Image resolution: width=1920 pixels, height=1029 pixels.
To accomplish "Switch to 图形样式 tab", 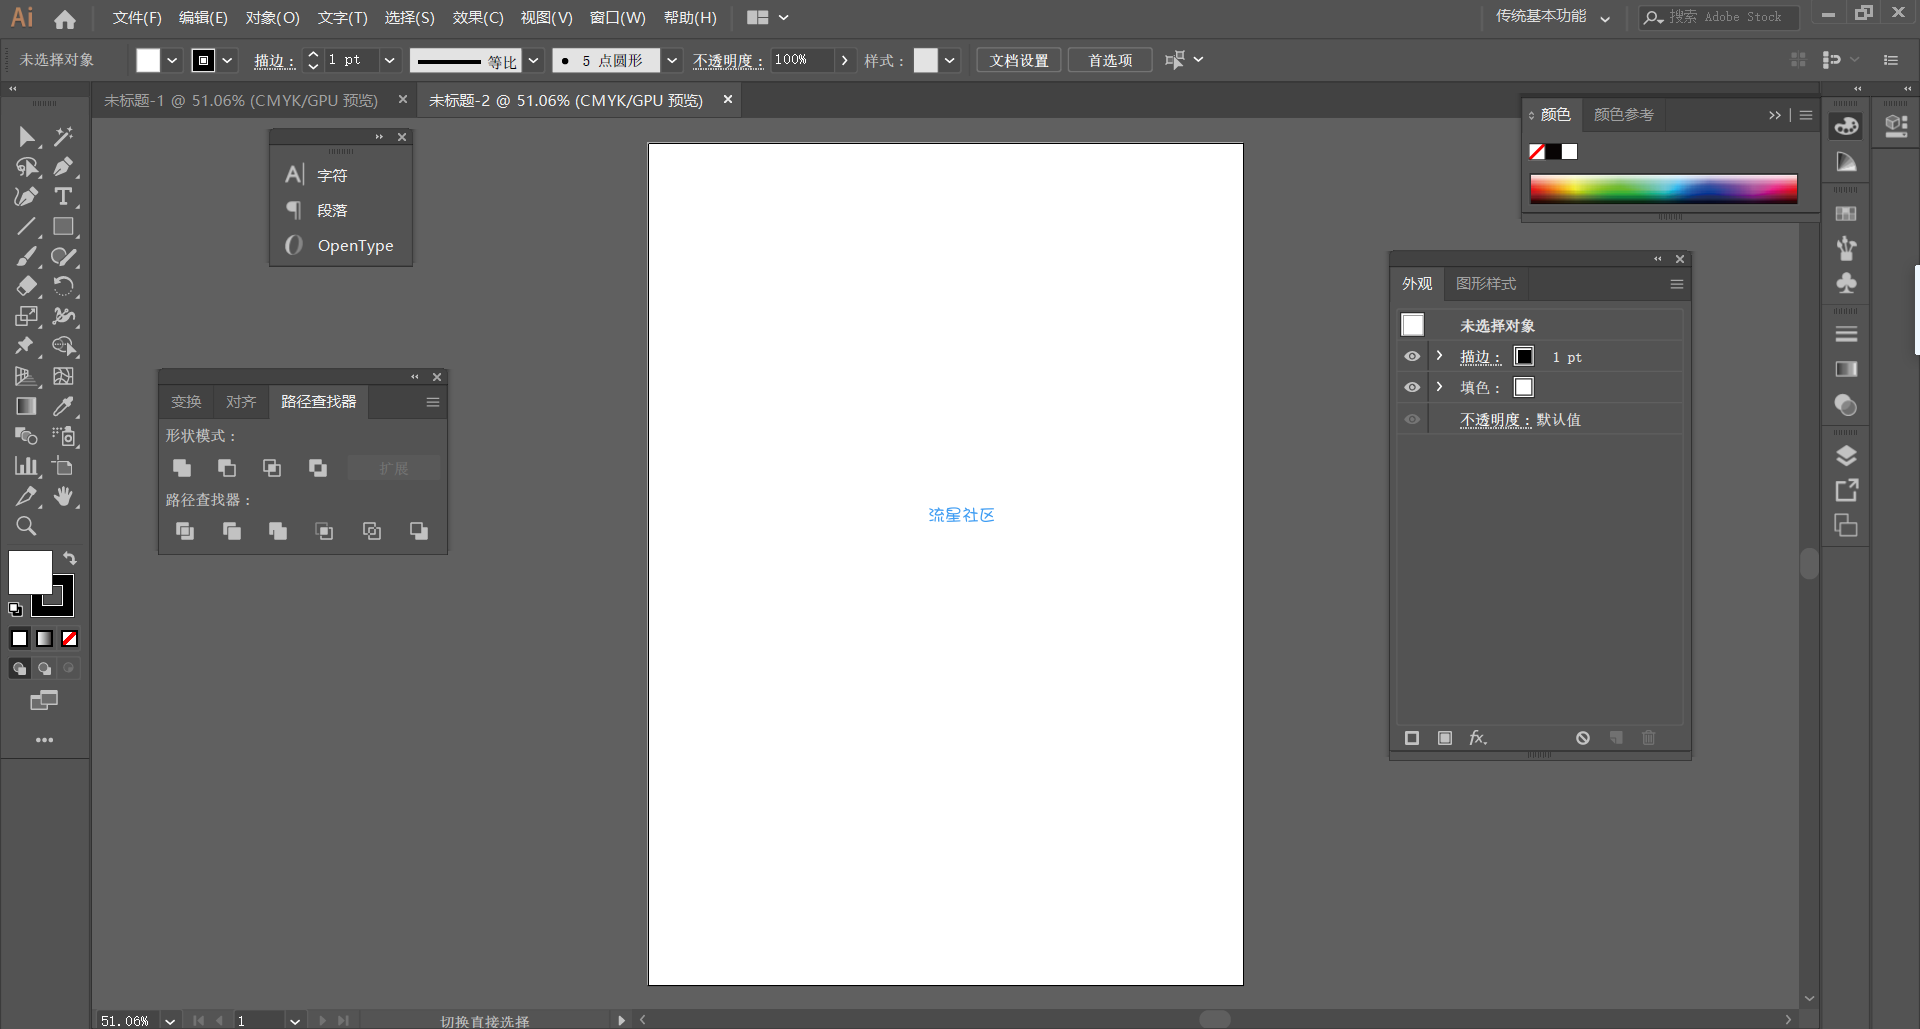I will tap(1486, 284).
